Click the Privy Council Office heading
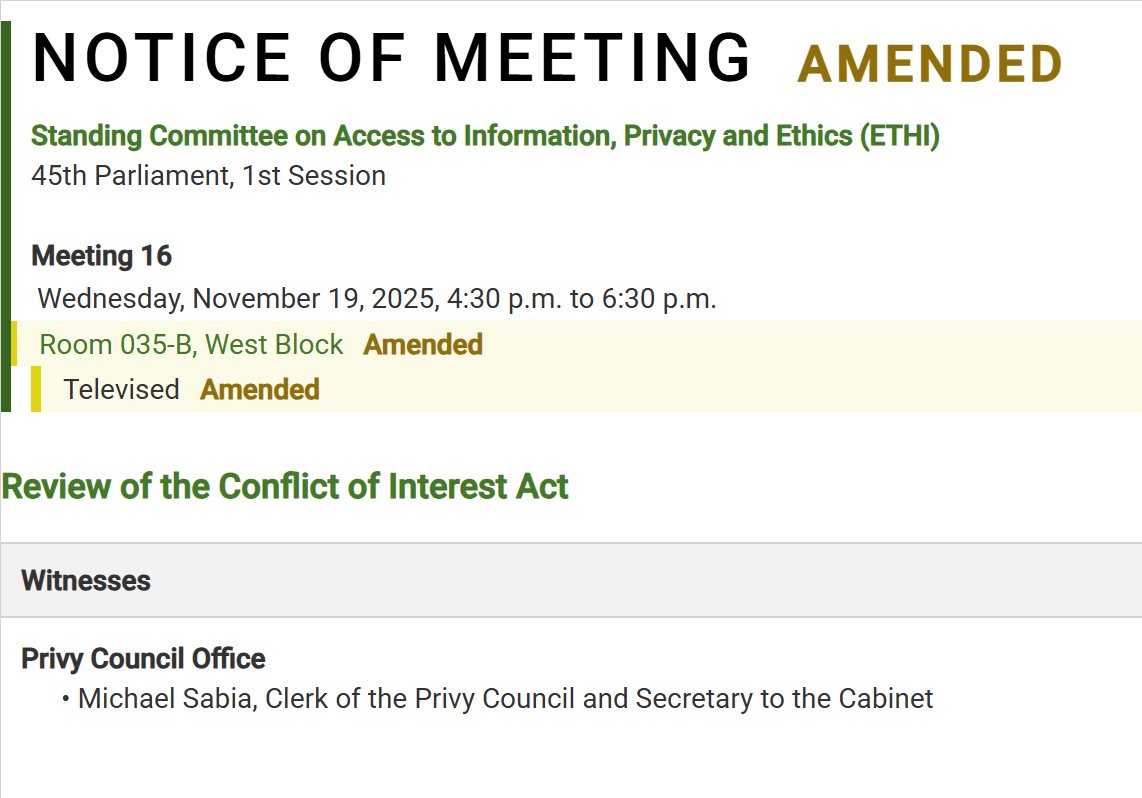Image resolution: width=1142 pixels, height=798 pixels. [x=143, y=659]
